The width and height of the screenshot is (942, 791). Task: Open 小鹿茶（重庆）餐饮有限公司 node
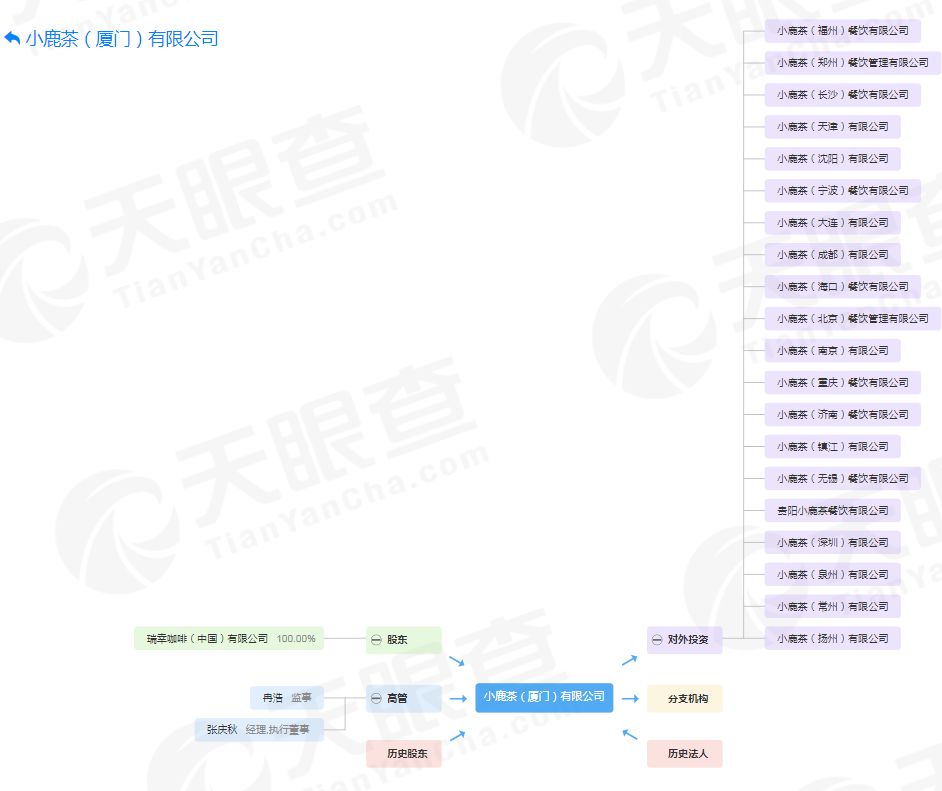pos(843,383)
